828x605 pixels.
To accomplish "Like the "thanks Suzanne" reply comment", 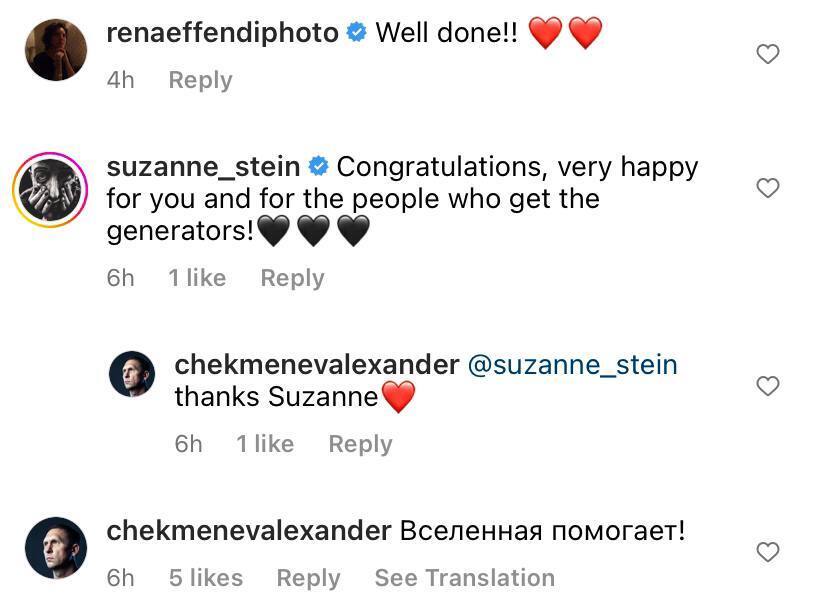I will click(767, 386).
